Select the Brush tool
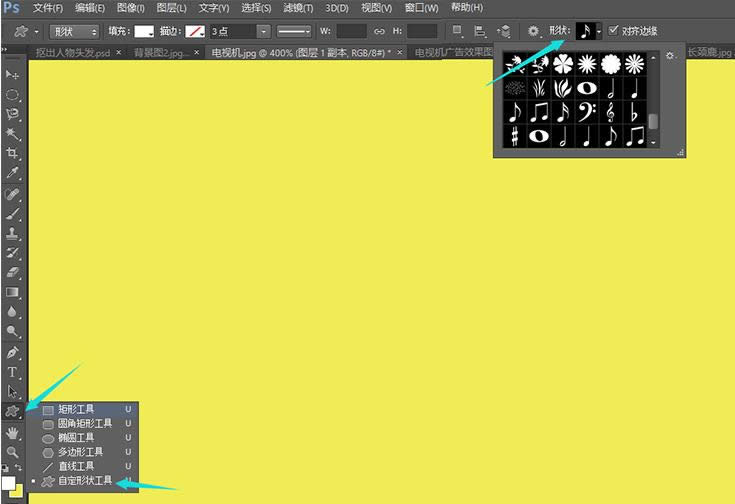This screenshot has height=504, width=735. 12,214
